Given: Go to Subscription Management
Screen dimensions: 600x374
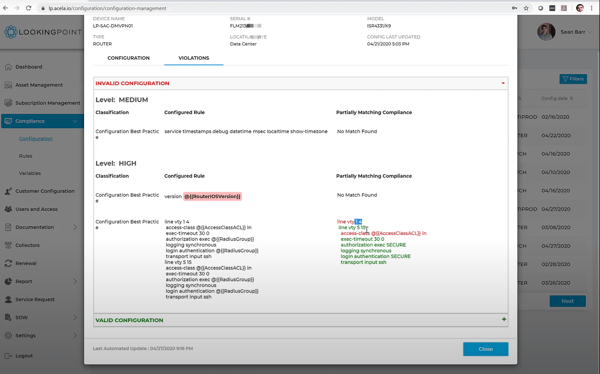Looking at the screenshot, I should [48, 103].
